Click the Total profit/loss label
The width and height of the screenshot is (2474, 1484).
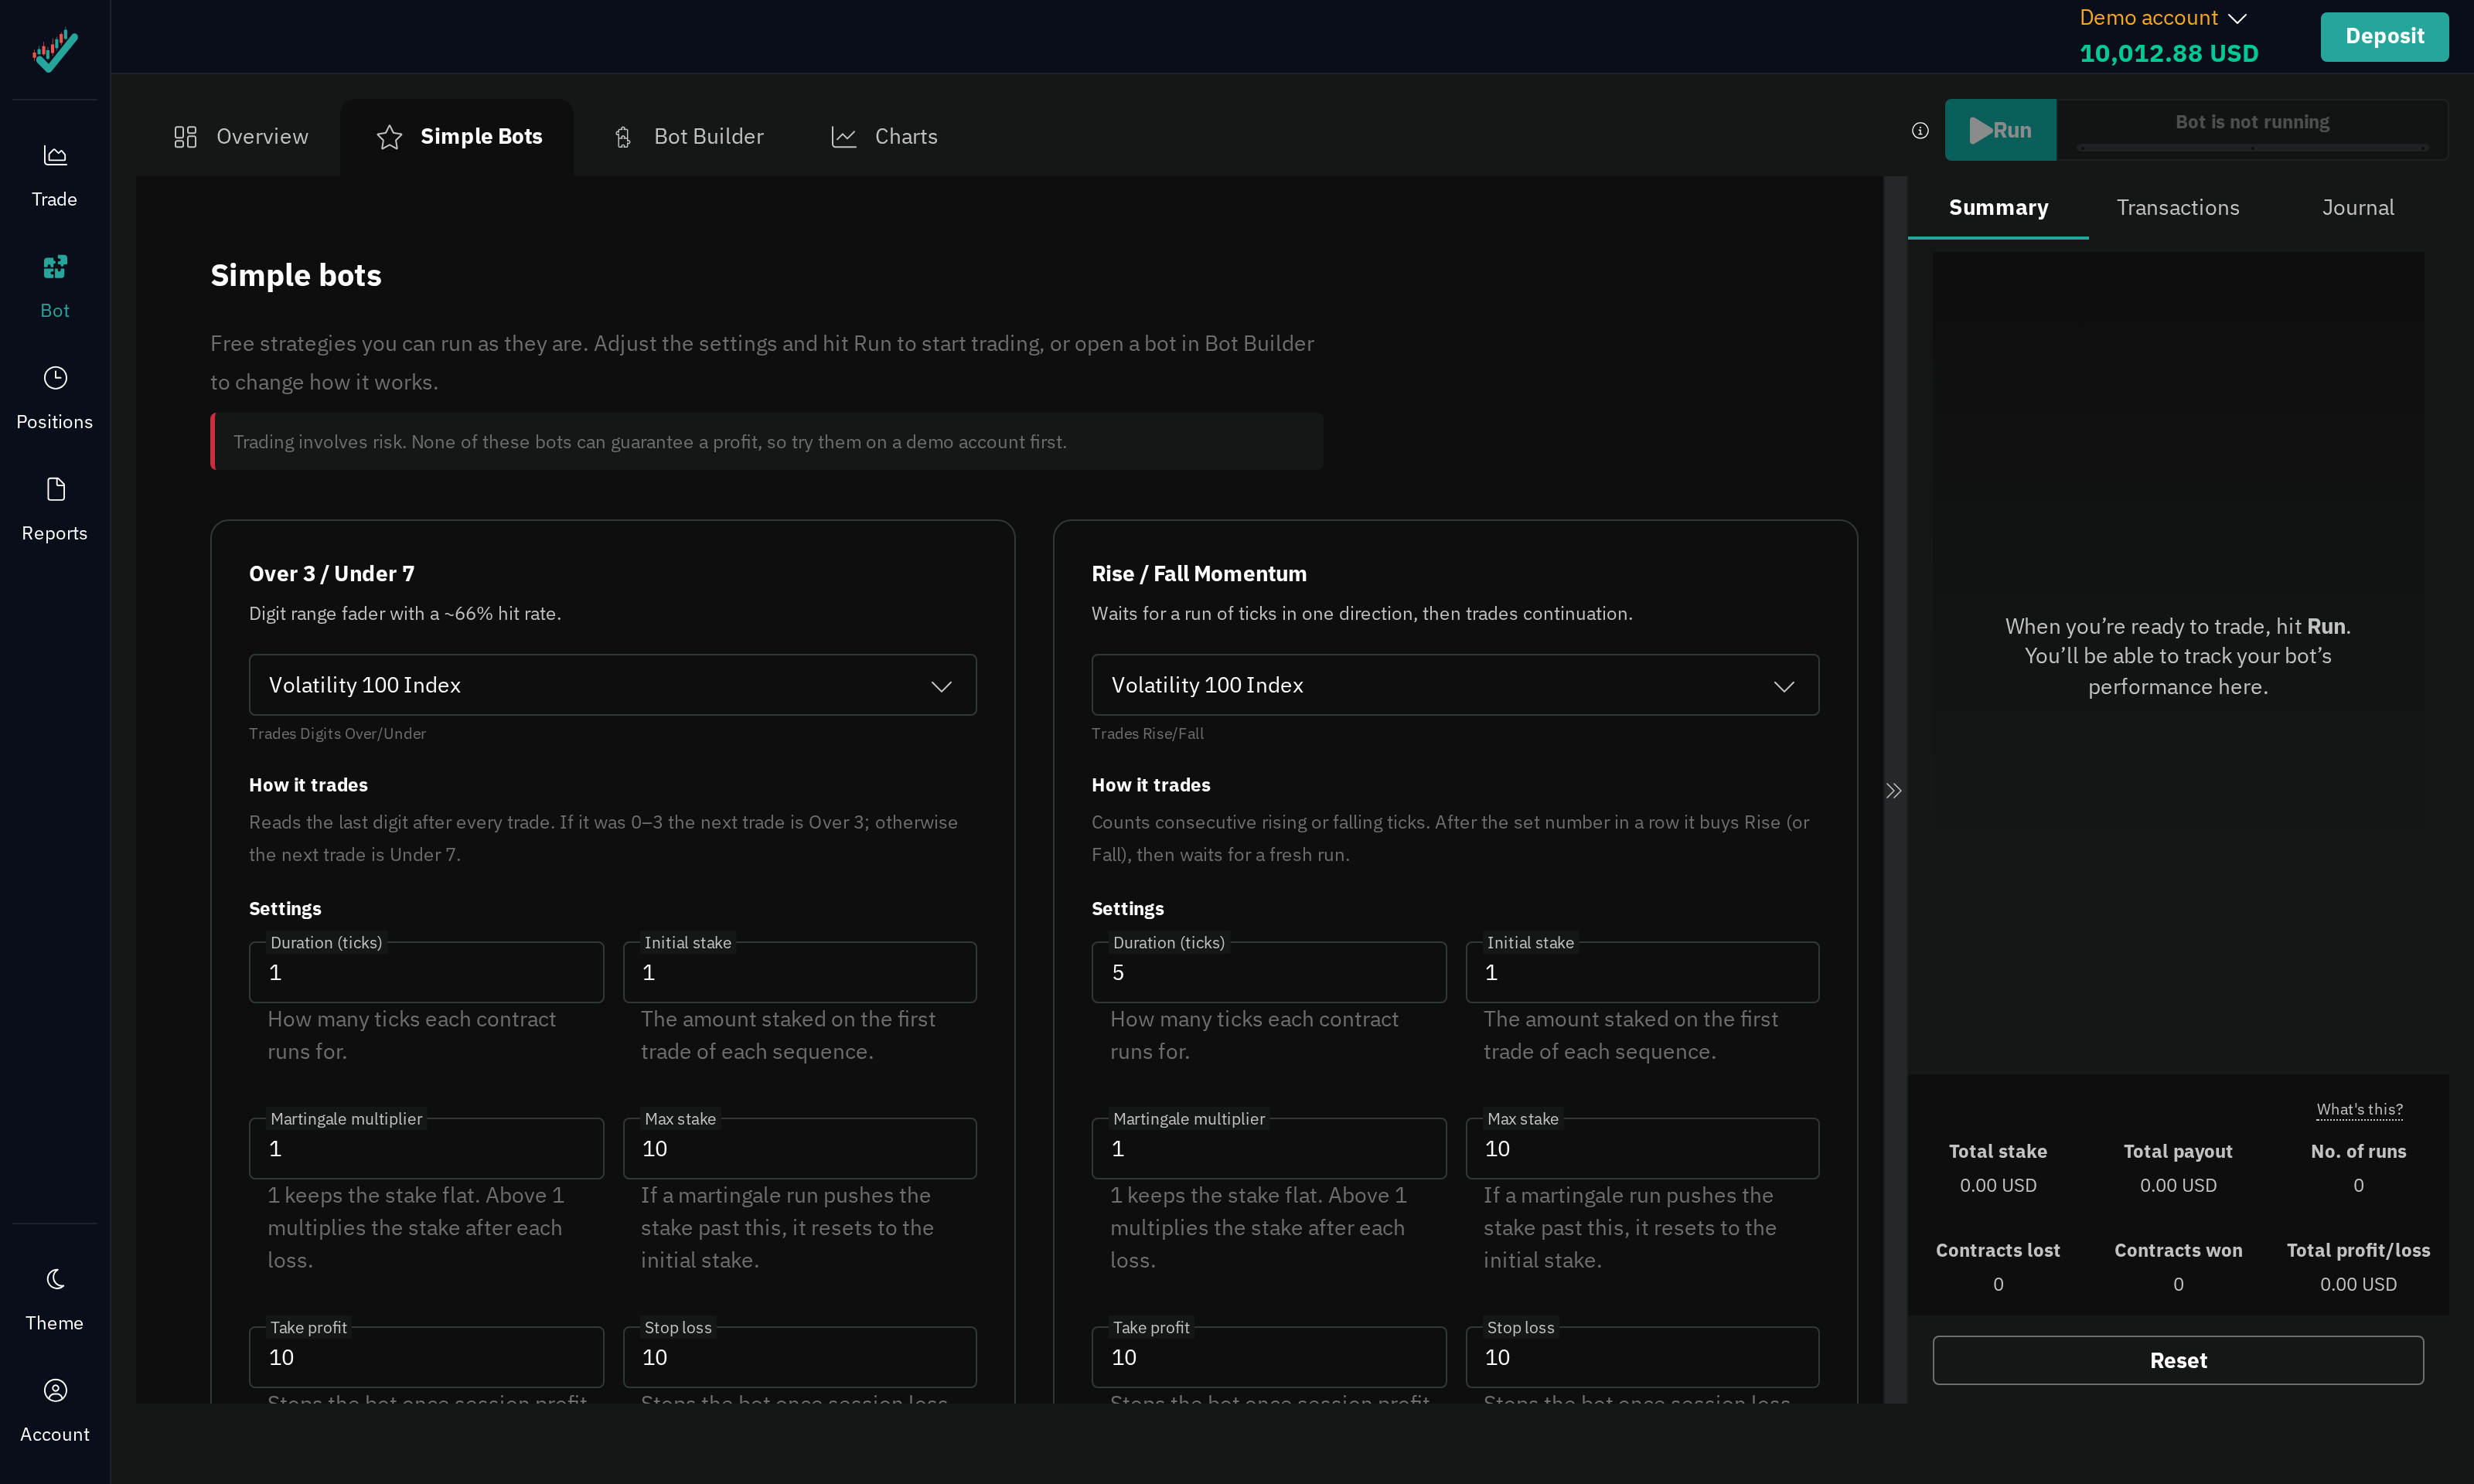[2358, 1250]
